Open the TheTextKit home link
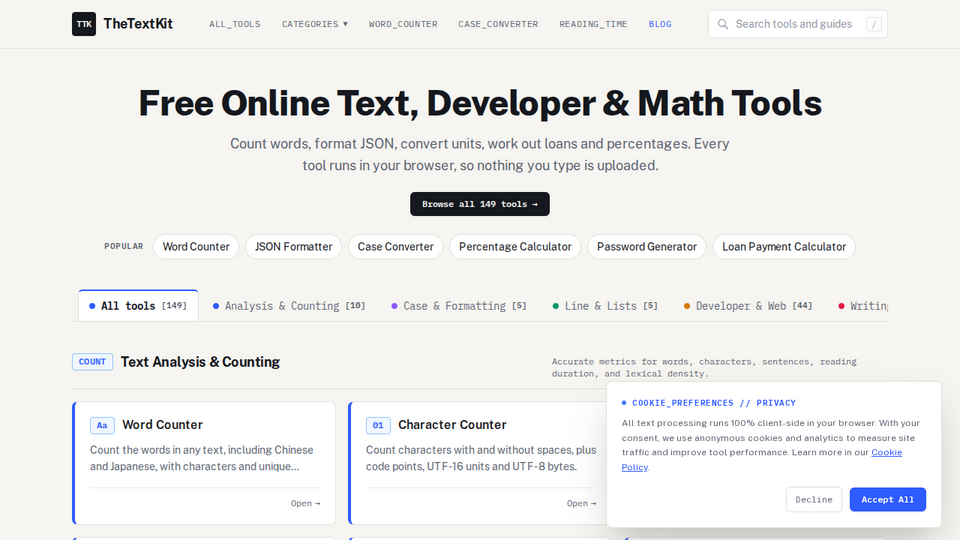Image resolution: width=960 pixels, height=540 pixels. point(122,24)
